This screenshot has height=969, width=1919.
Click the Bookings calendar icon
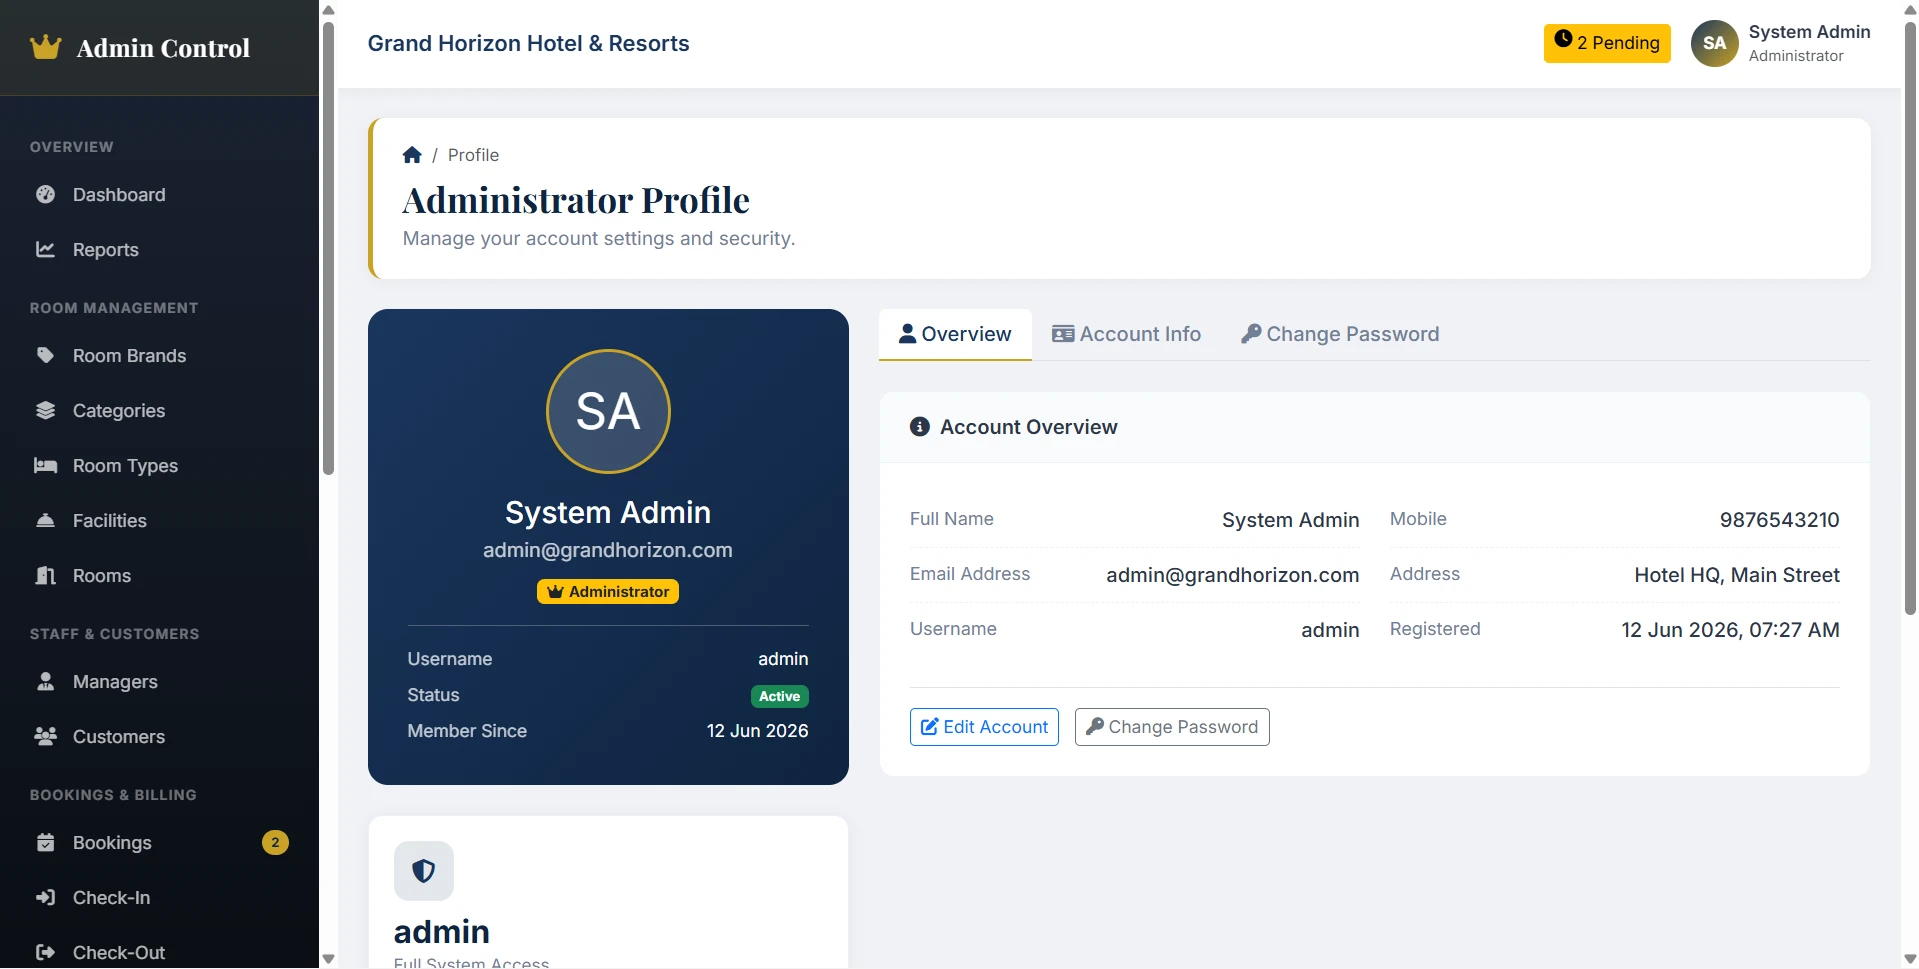click(x=45, y=842)
